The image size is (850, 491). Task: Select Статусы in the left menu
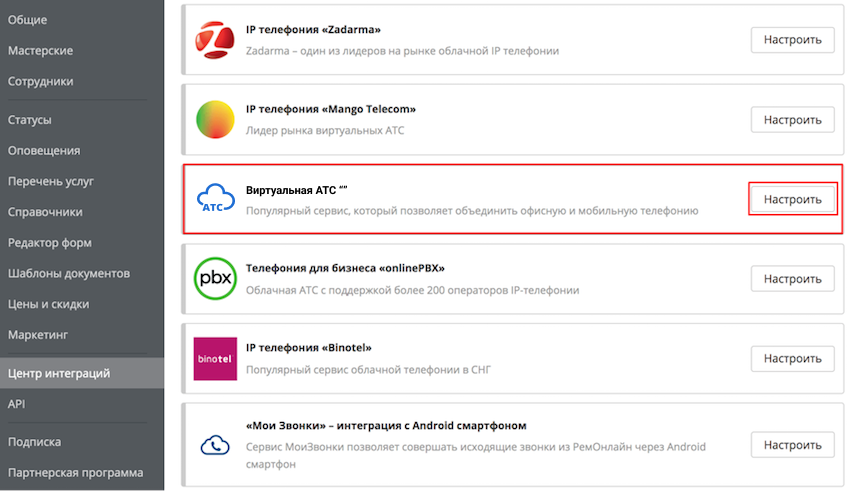[30, 120]
